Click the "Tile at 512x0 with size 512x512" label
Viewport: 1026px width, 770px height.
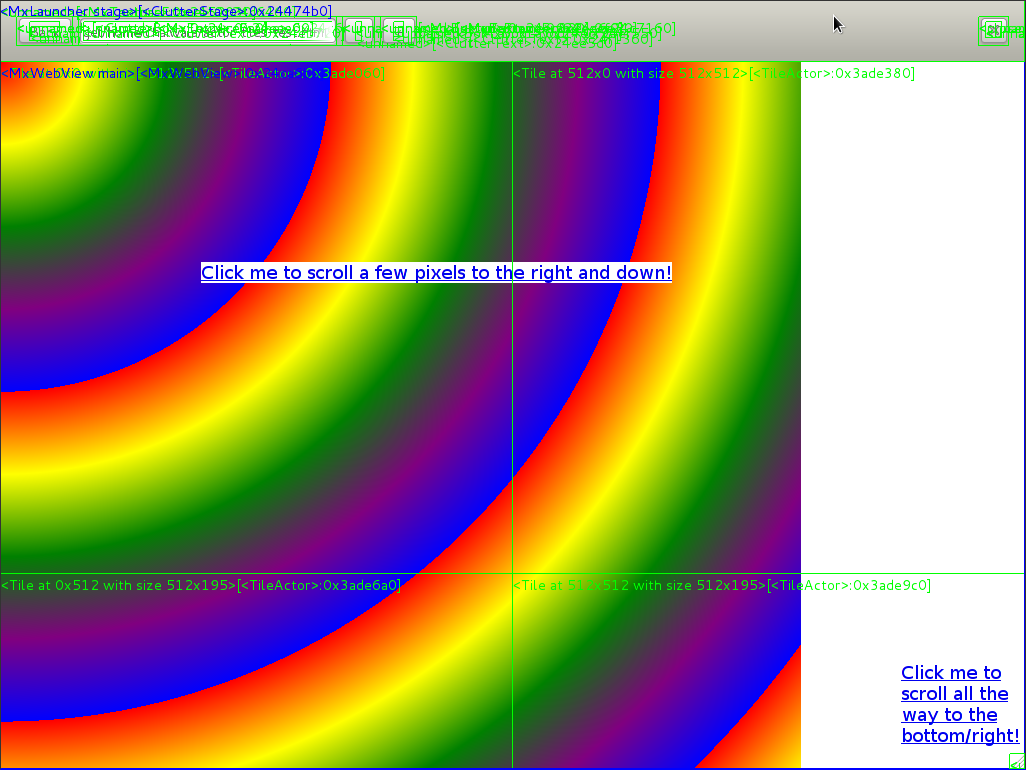point(630,74)
